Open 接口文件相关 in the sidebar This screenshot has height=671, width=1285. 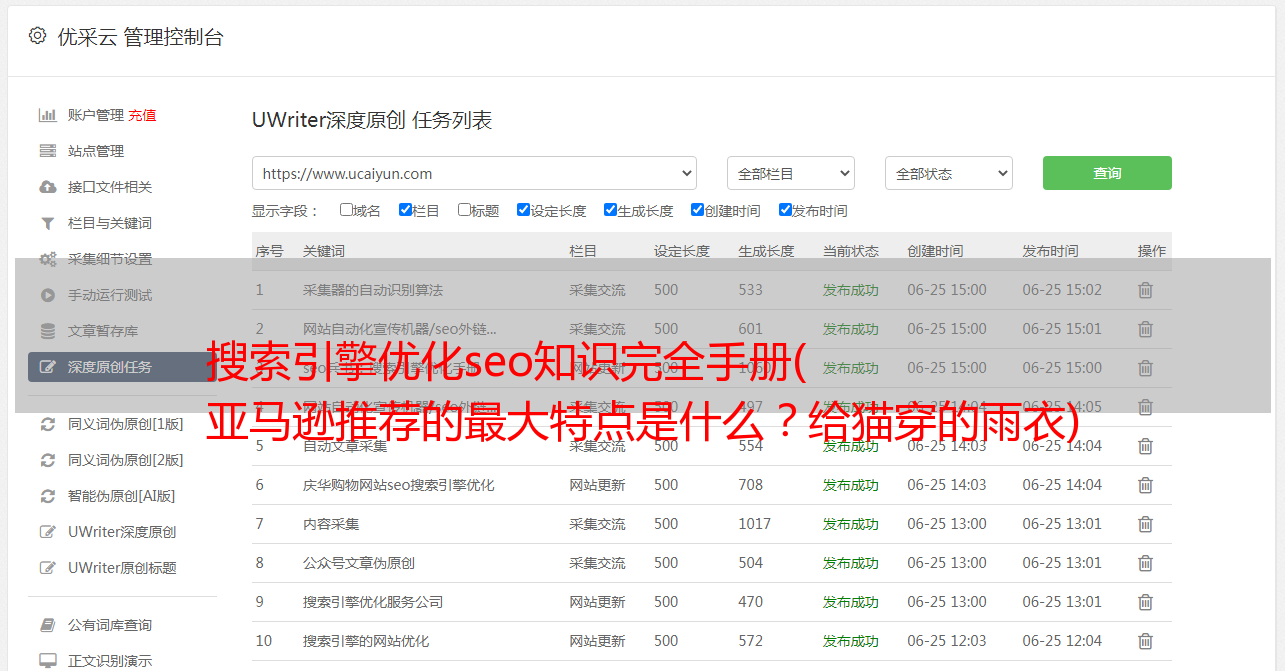point(110,187)
